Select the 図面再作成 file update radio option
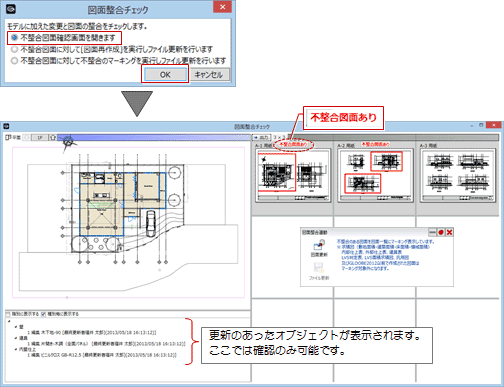The height and width of the screenshot is (387, 504). pos(14,49)
